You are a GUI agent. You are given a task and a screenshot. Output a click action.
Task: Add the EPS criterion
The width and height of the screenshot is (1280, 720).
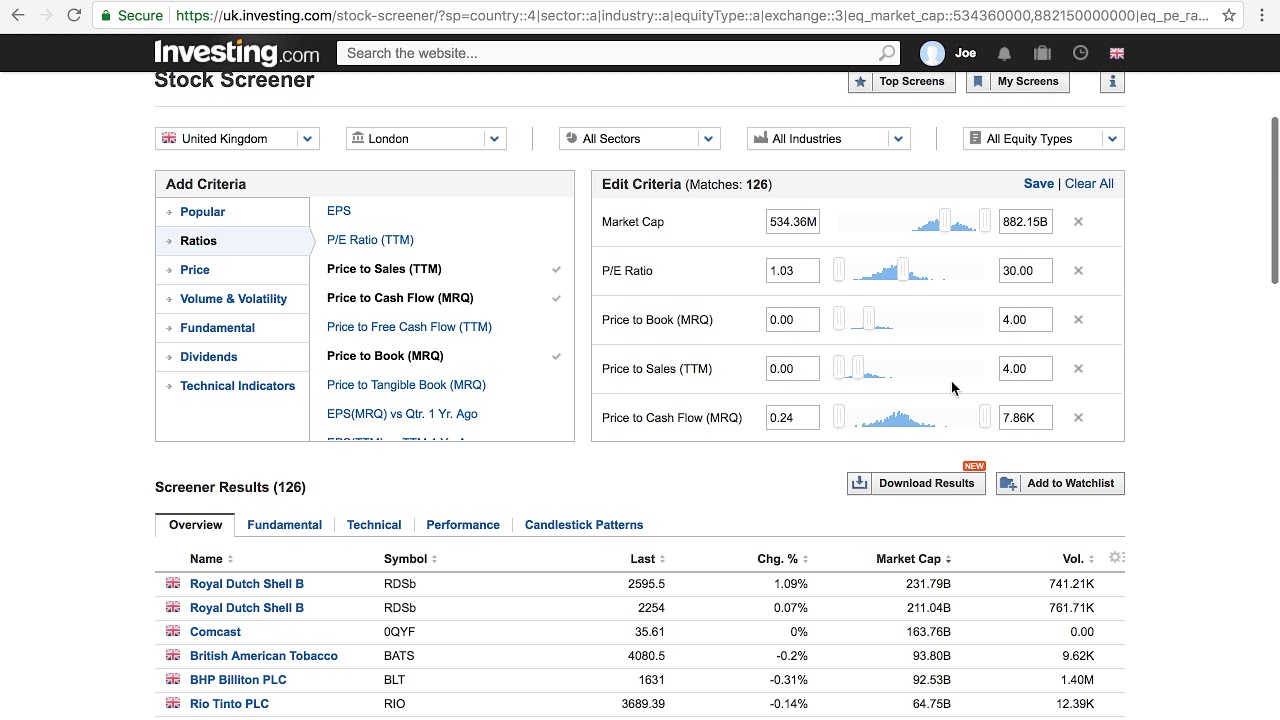click(x=339, y=211)
